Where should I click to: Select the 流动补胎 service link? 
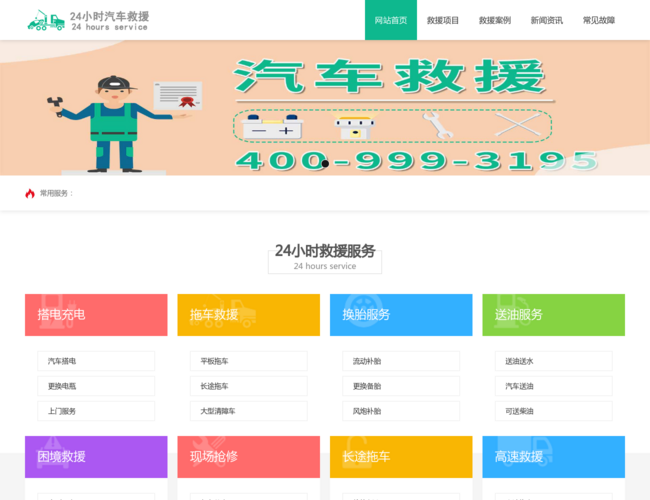tap(401, 361)
